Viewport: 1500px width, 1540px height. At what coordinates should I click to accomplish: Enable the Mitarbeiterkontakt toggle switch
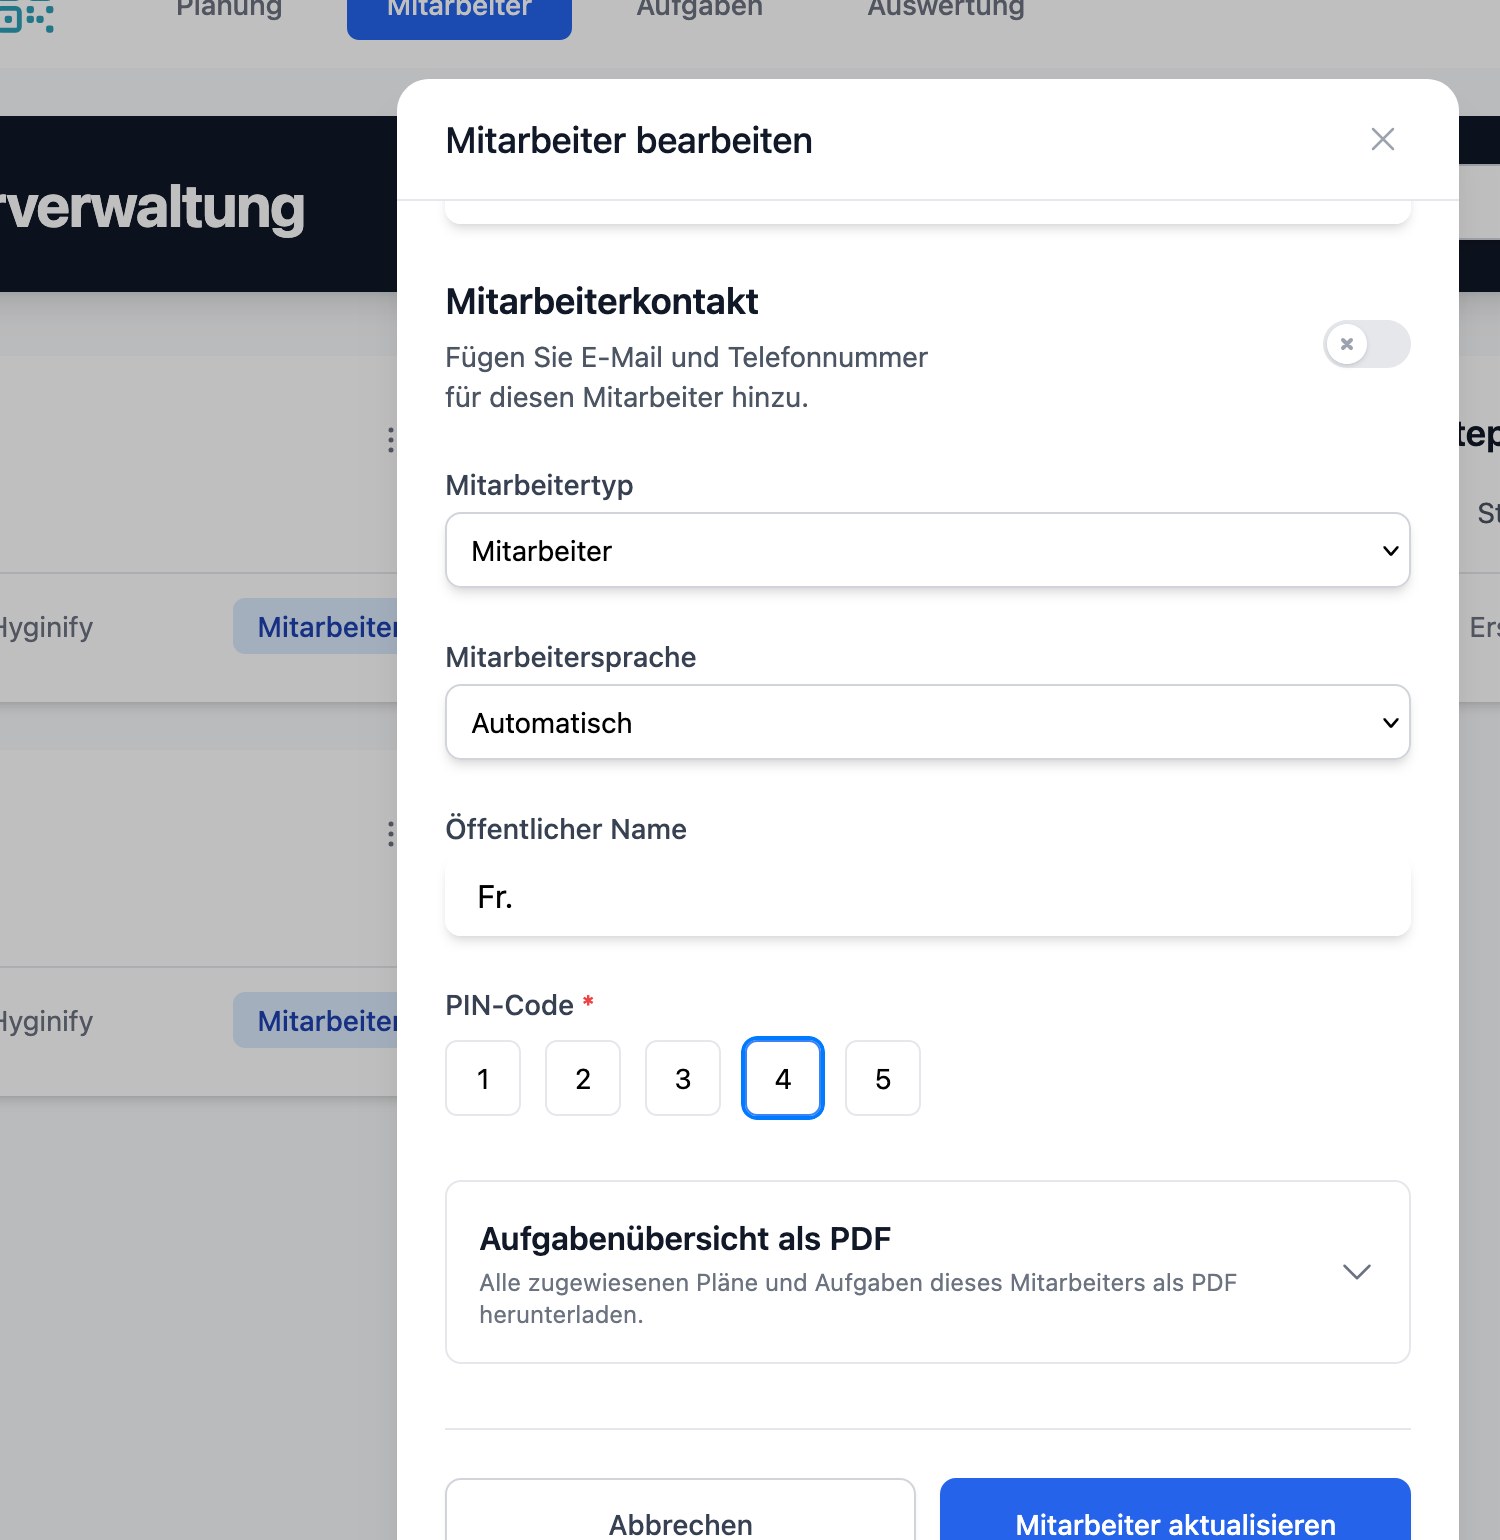pyautogui.click(x=1366, y=344)
